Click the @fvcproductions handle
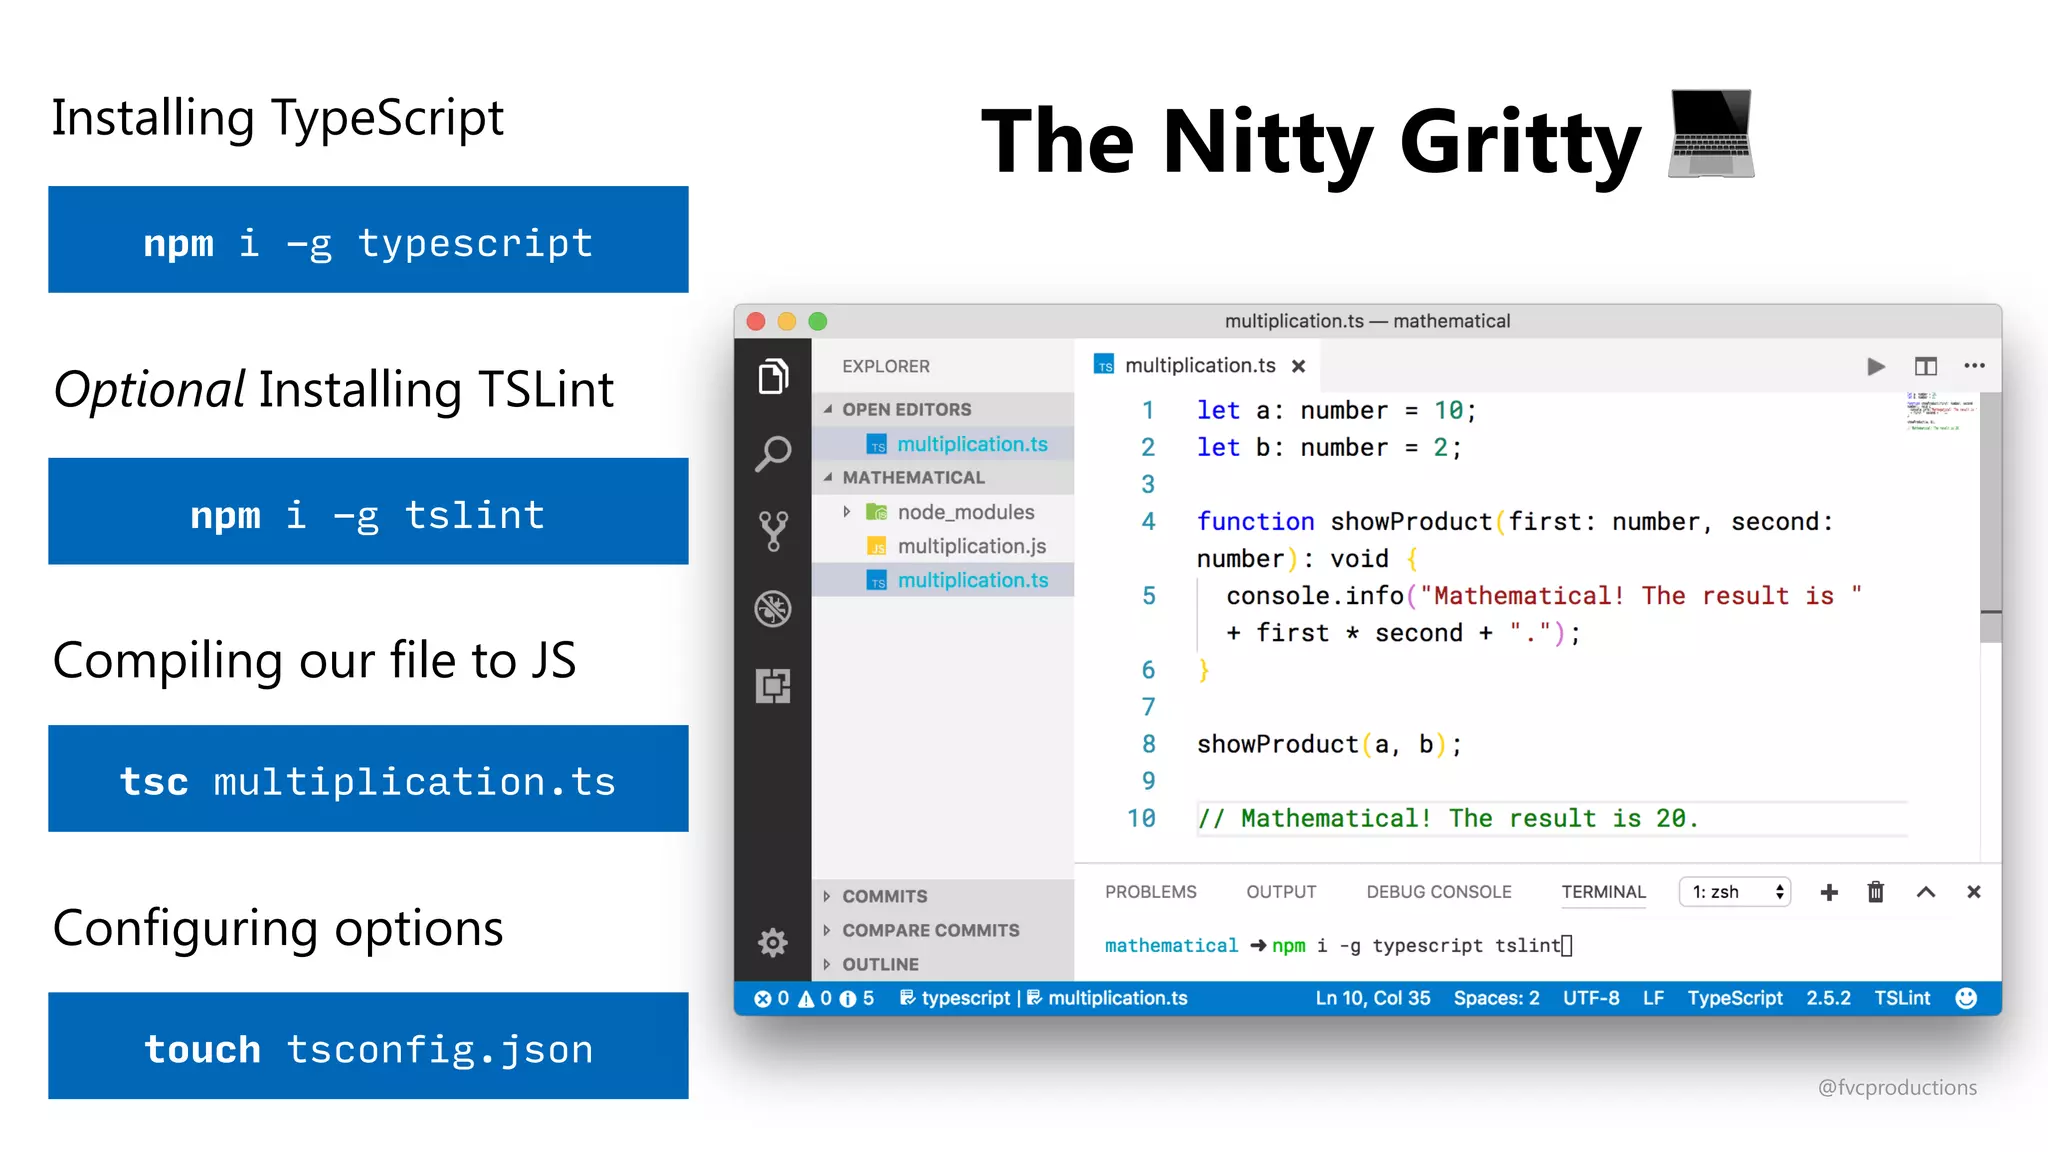This screenshot has height=1152, width=2048. [x=1897, y=1088]
